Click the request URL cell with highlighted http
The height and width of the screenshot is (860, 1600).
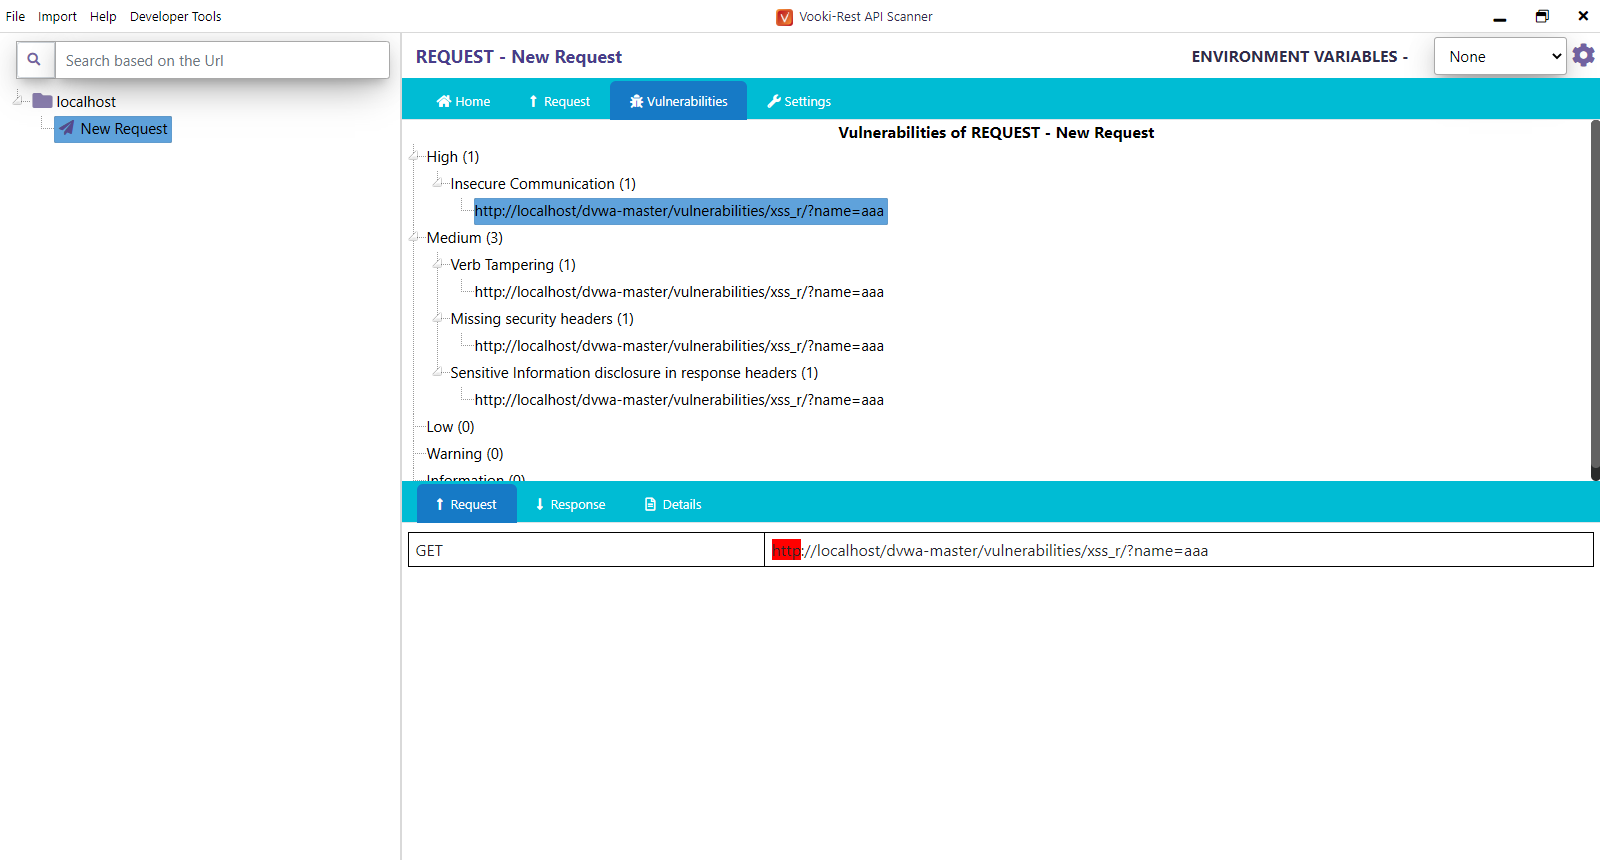1179,550
